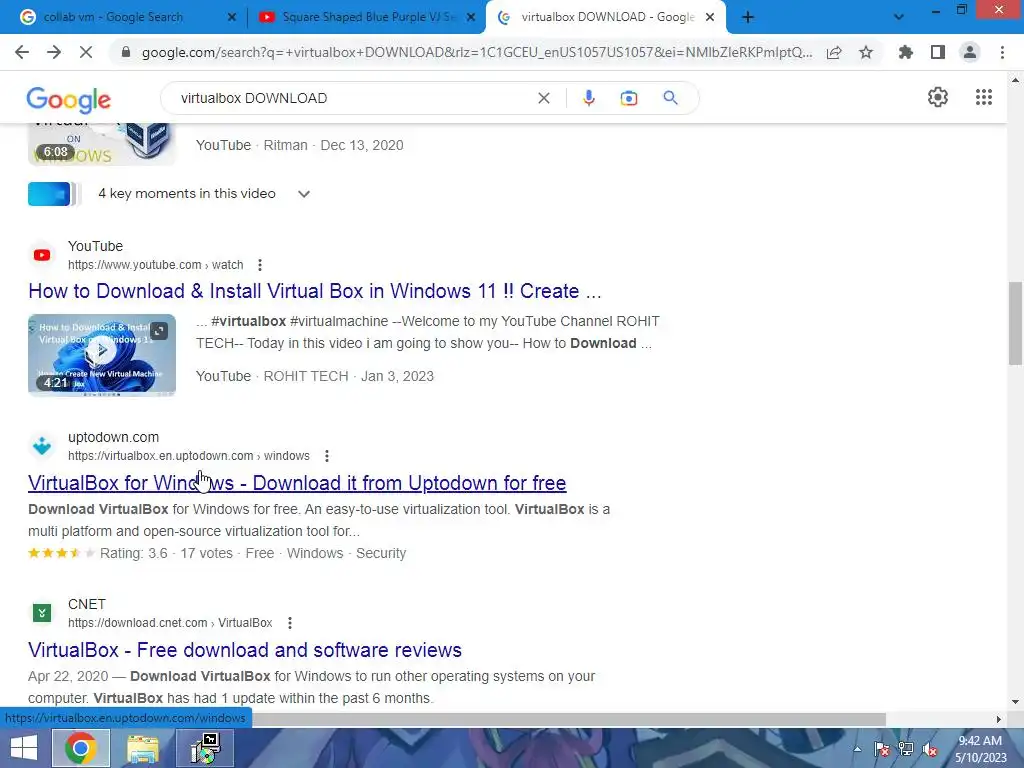This screenshot has height=768, width=1024.
Task: Open more options for CNET result
Action: pos(289,623)
